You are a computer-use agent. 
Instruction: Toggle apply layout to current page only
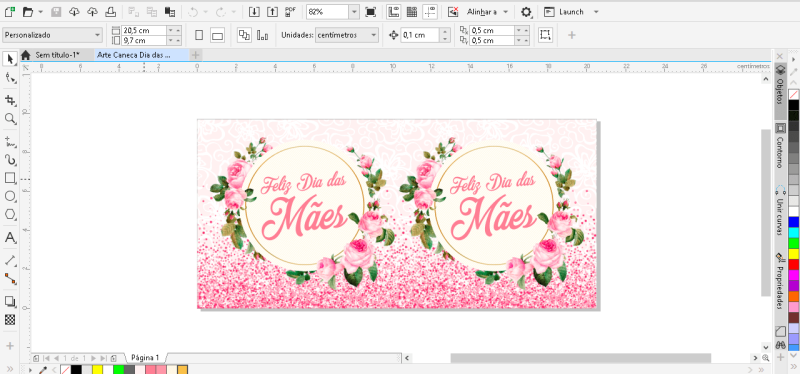(x=262, y=35)
